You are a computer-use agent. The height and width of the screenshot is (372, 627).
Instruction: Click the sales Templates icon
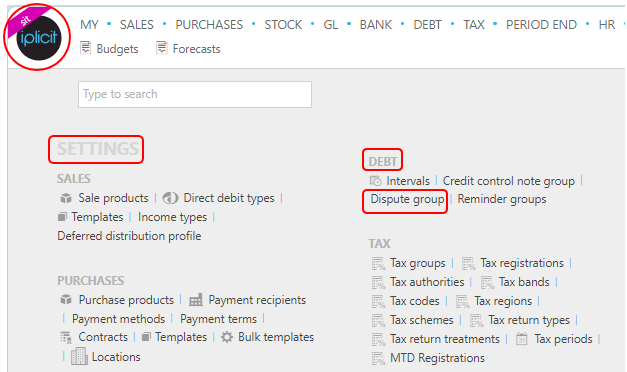click(62, 217)
